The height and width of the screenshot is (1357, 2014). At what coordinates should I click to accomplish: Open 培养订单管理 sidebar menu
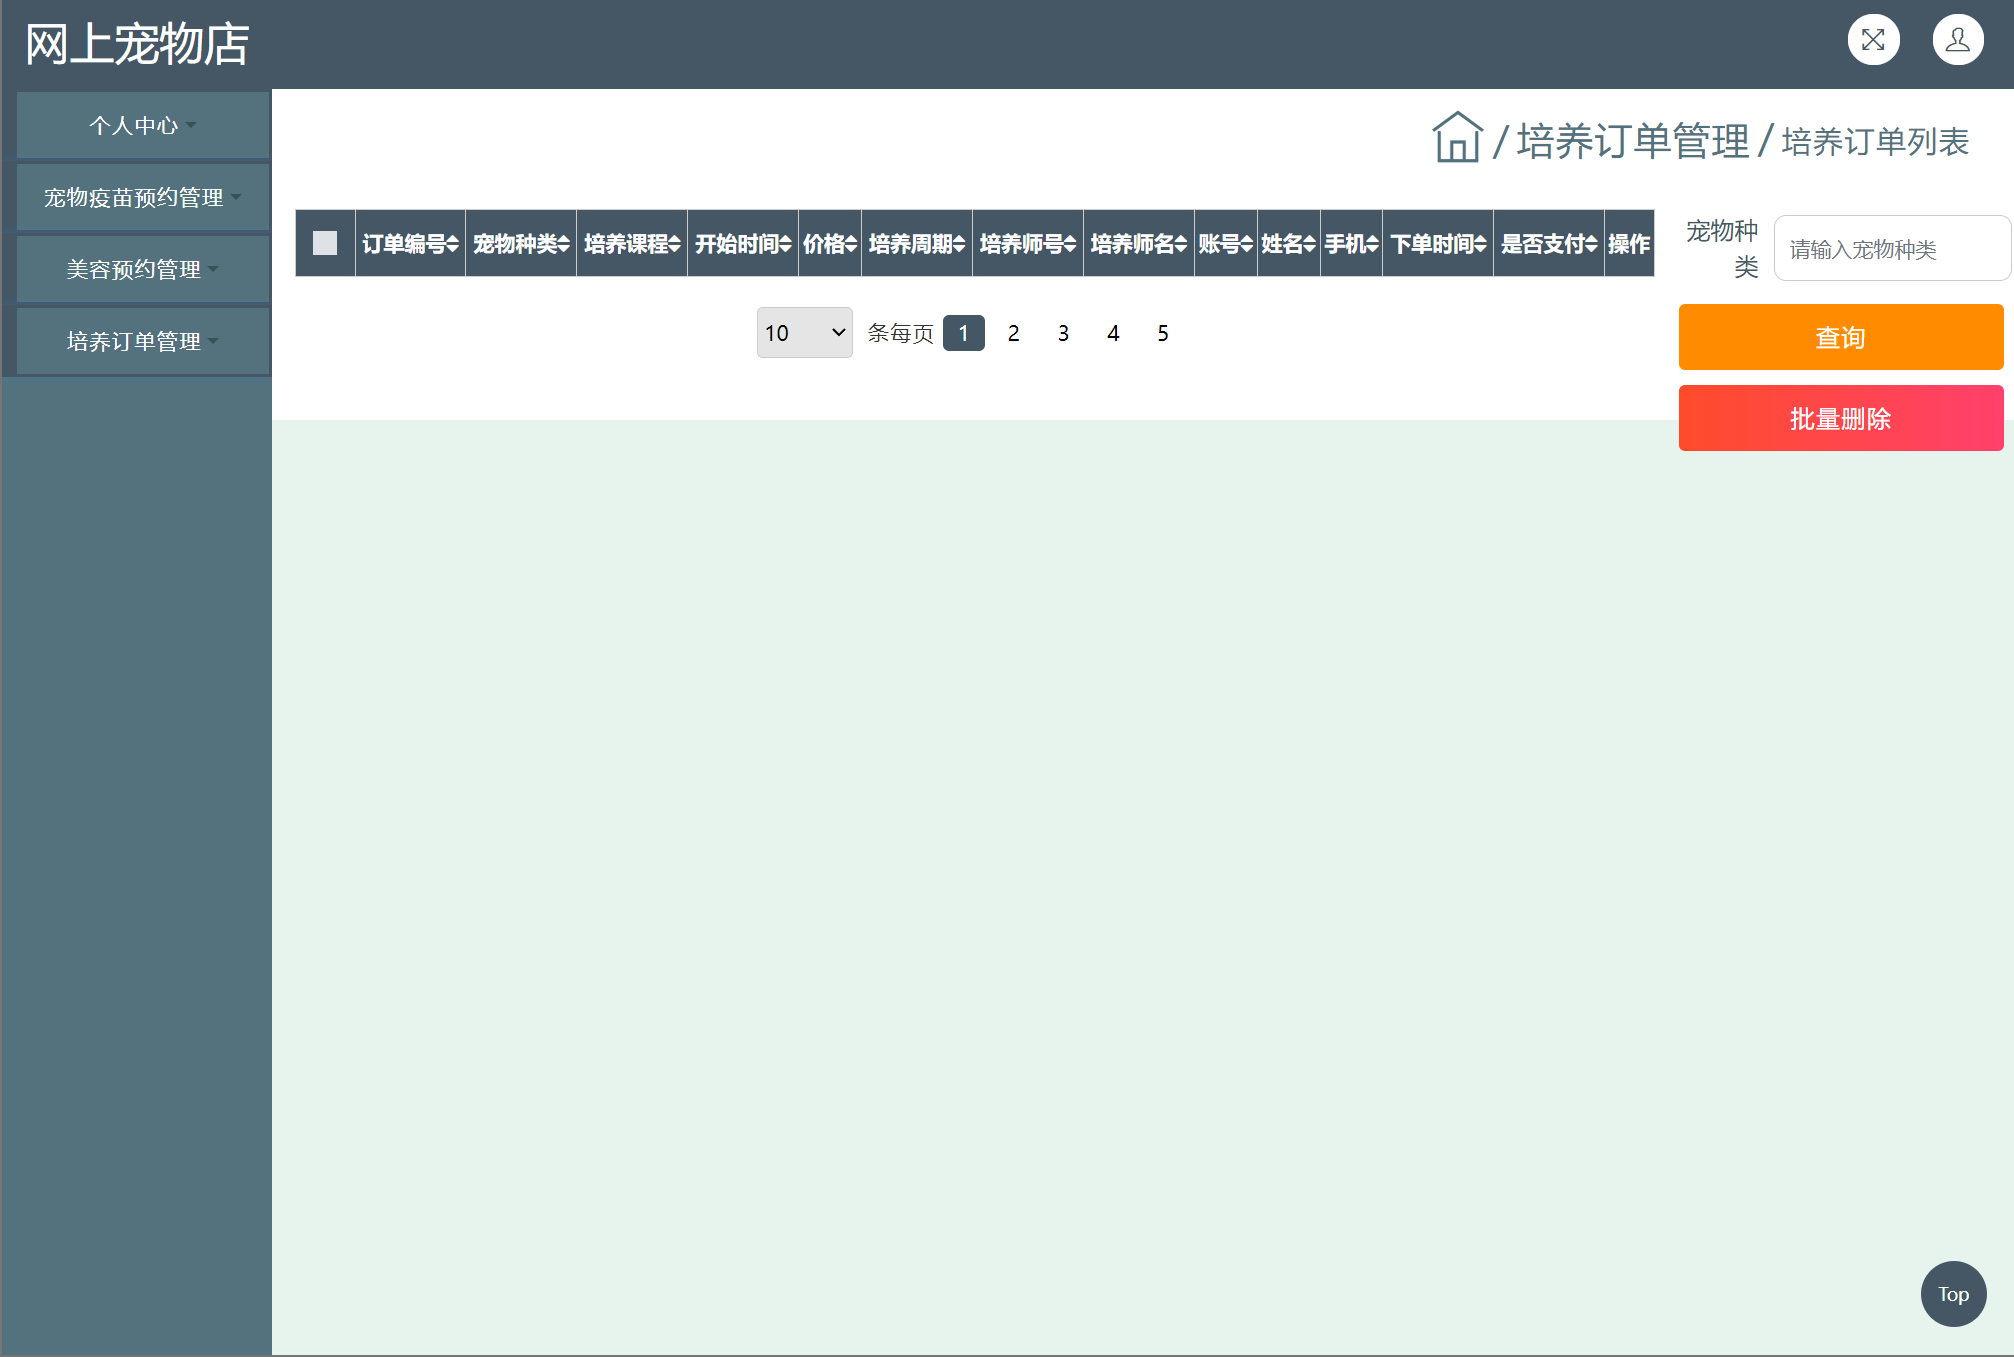142,341
